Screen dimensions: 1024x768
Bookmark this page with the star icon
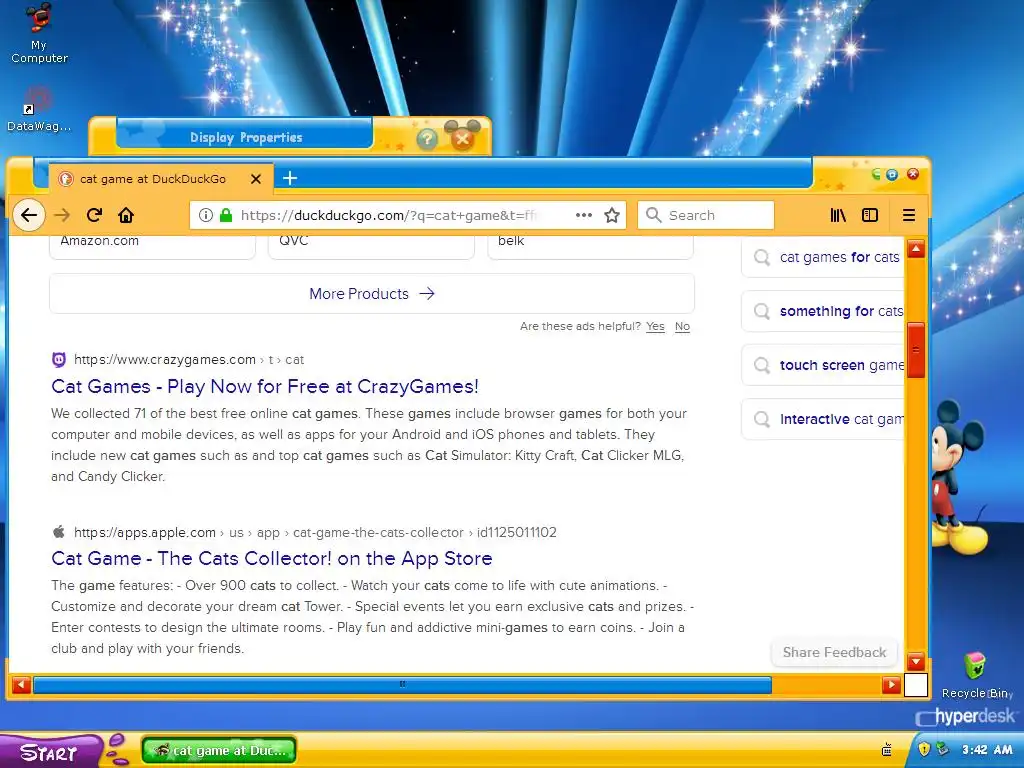(612, 215)
